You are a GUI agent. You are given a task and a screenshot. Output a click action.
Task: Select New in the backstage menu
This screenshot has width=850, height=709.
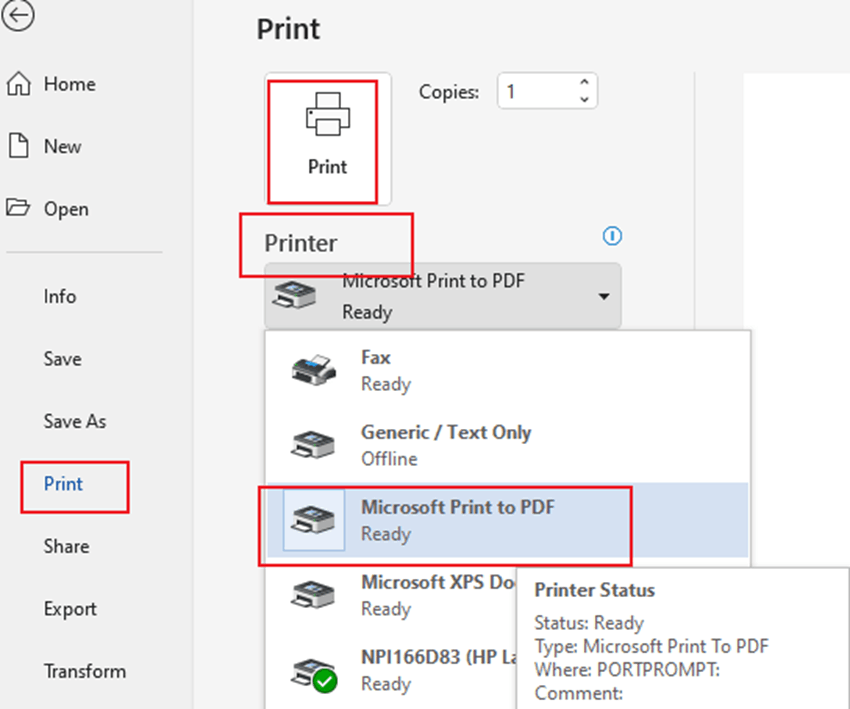[x=62, y=146]
